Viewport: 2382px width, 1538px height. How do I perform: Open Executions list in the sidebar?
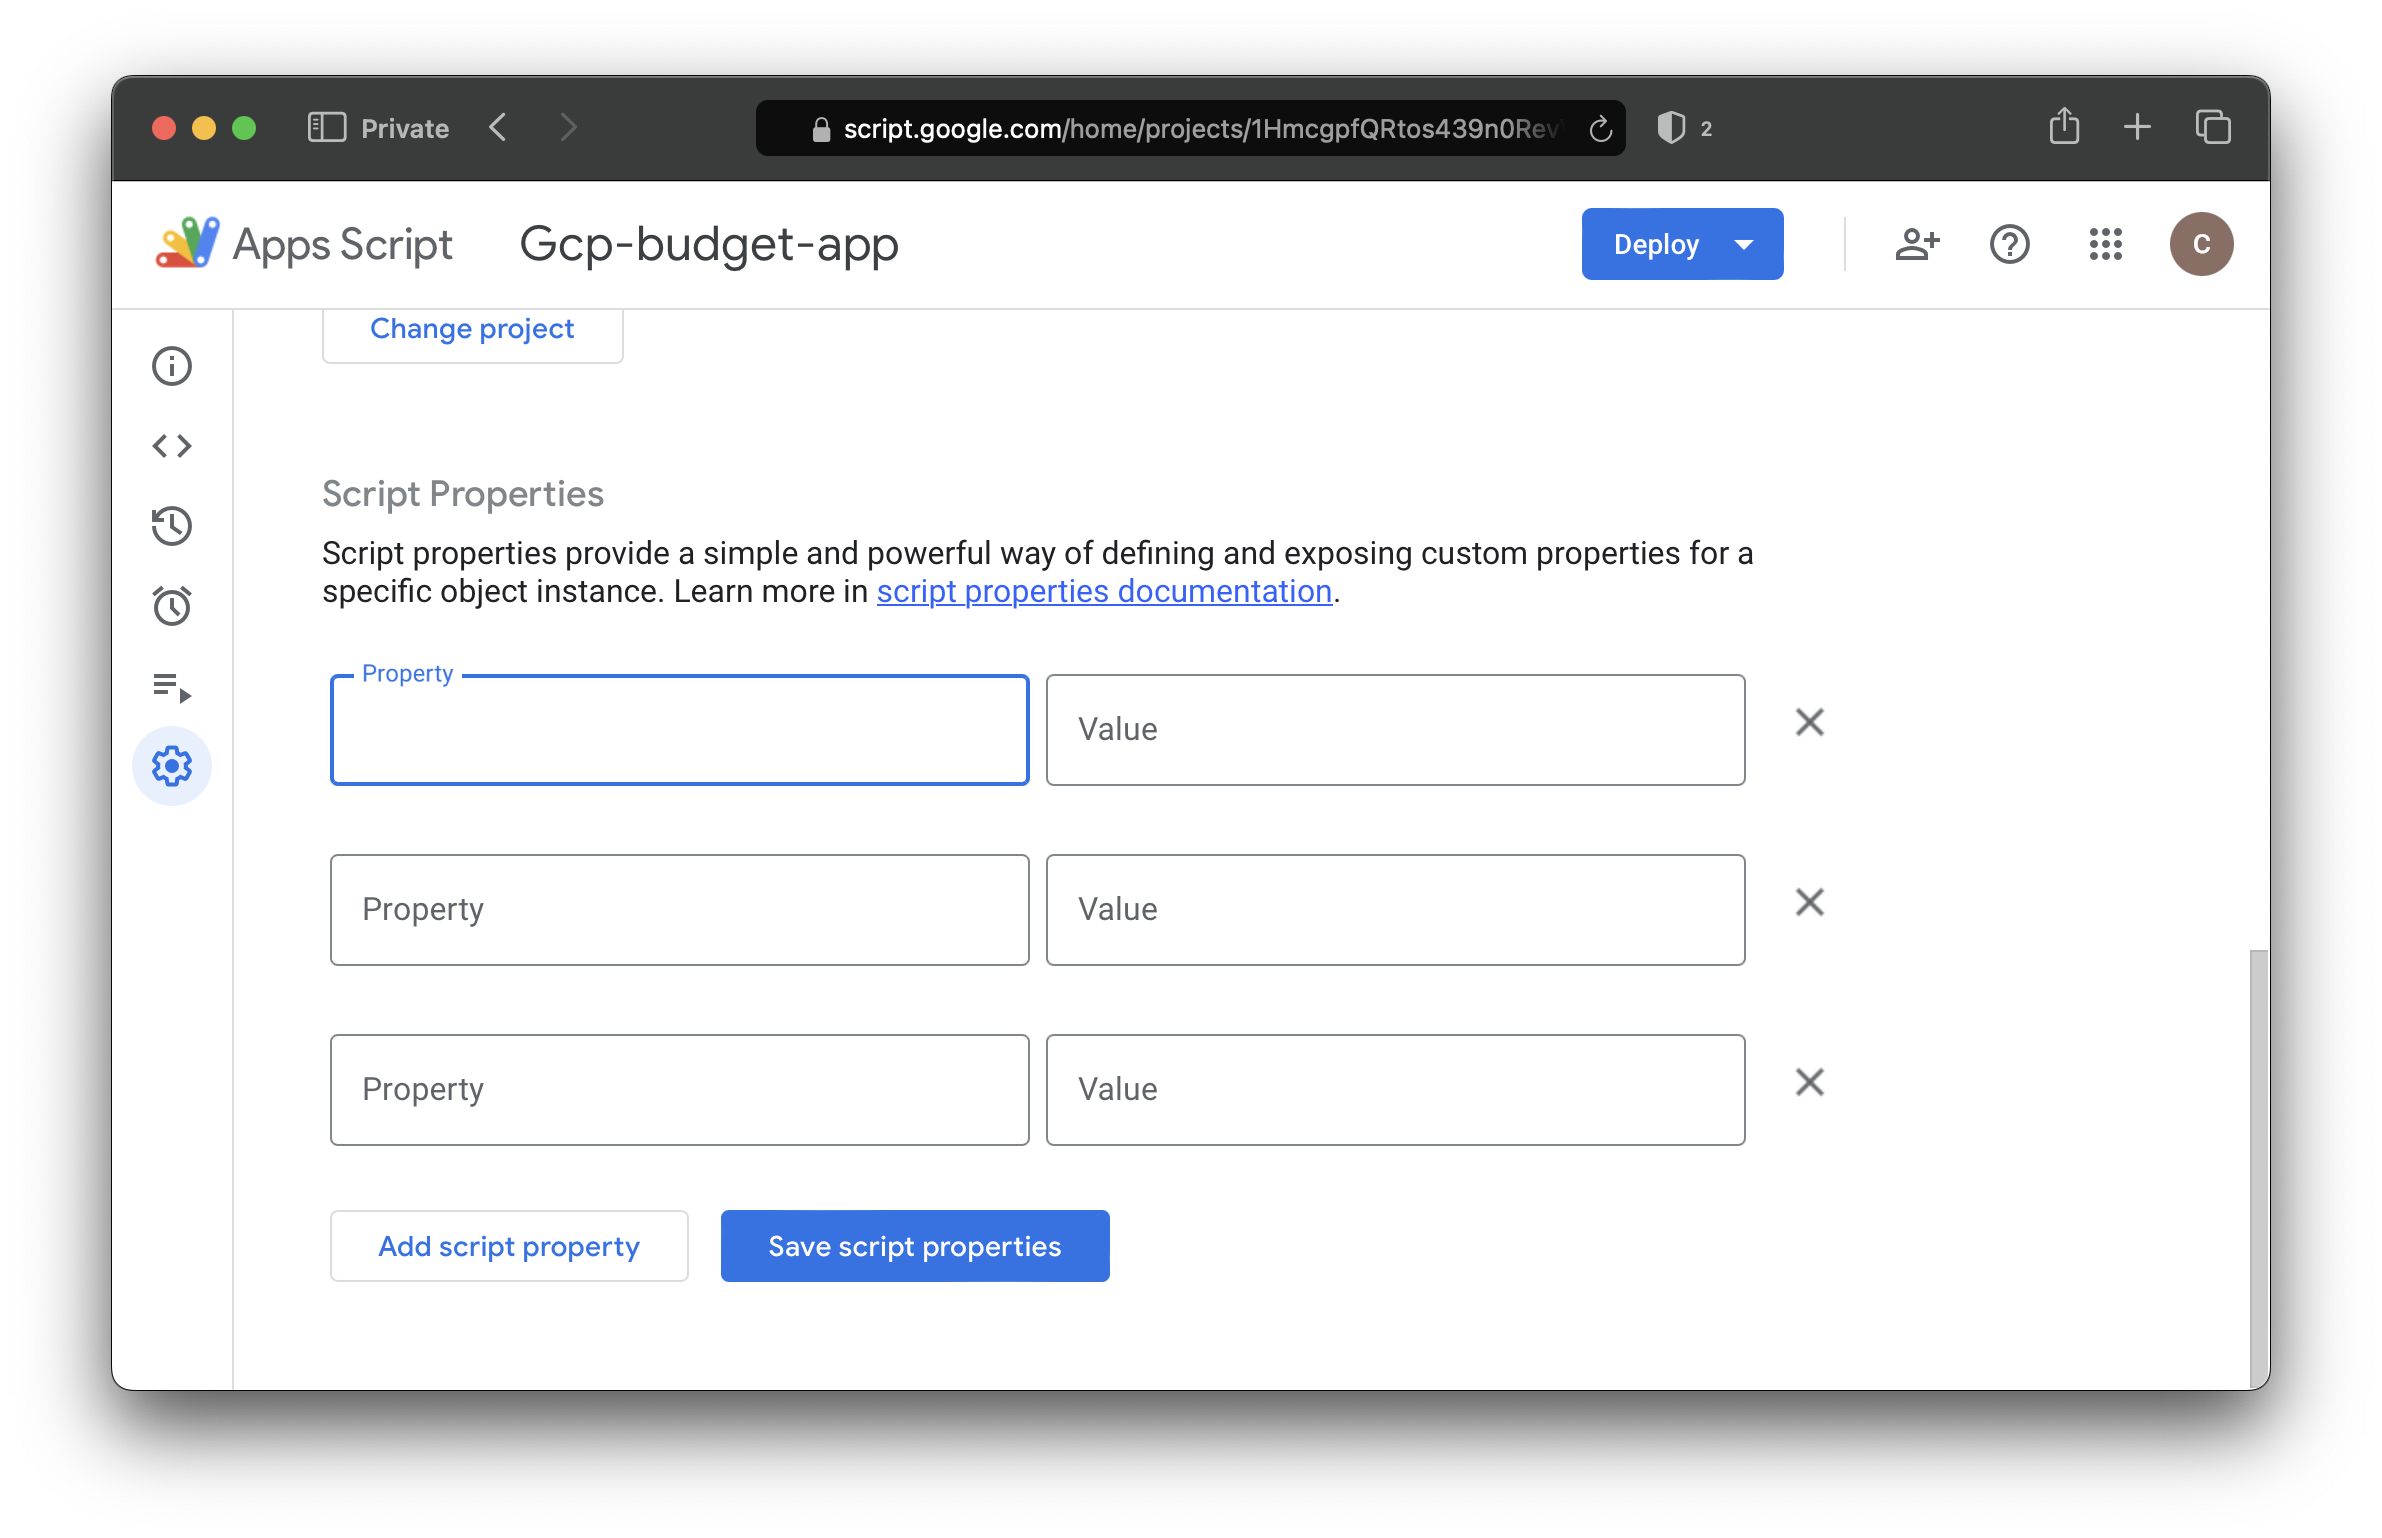pyautogui.click(x=172, y=687)
